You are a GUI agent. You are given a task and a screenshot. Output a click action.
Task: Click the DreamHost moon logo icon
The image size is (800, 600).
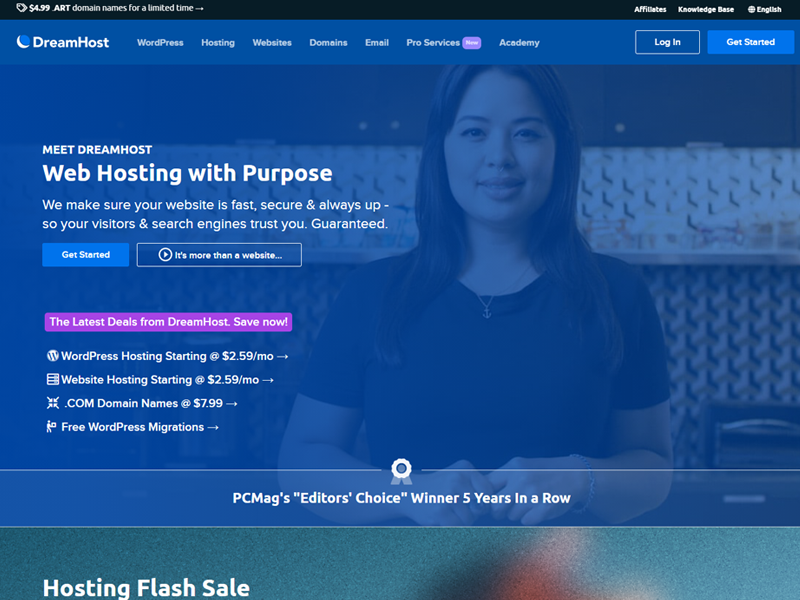pyautogui.click(x=23, y=42)
